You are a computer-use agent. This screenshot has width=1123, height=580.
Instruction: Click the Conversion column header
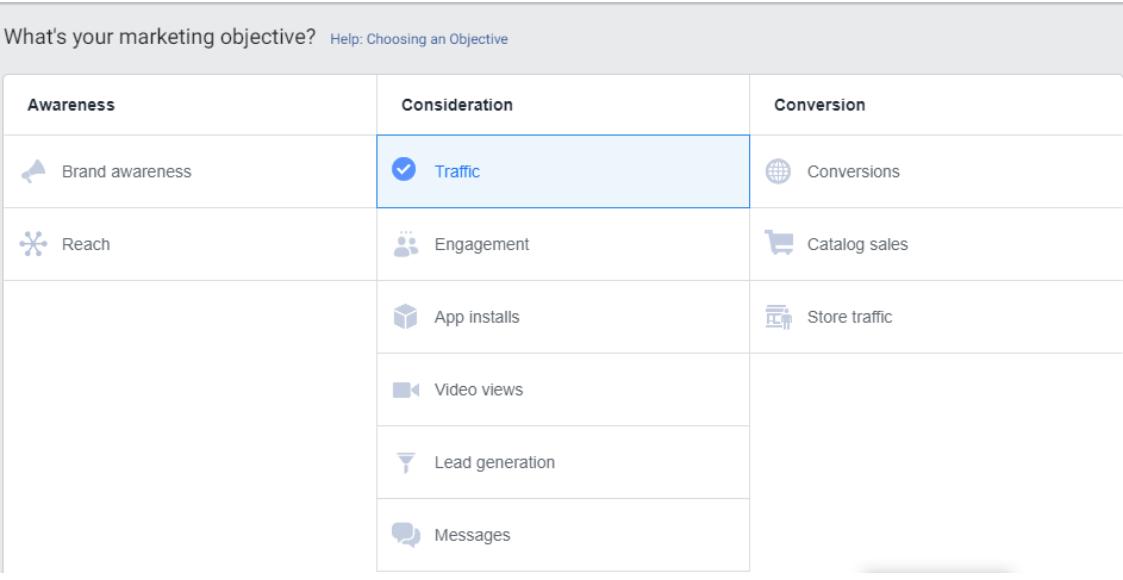point(819,105)
